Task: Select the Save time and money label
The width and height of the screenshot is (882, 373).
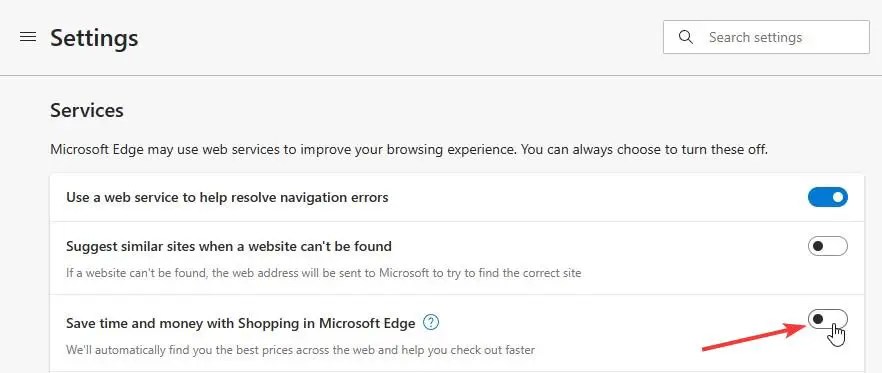Action: pos(241,323)
